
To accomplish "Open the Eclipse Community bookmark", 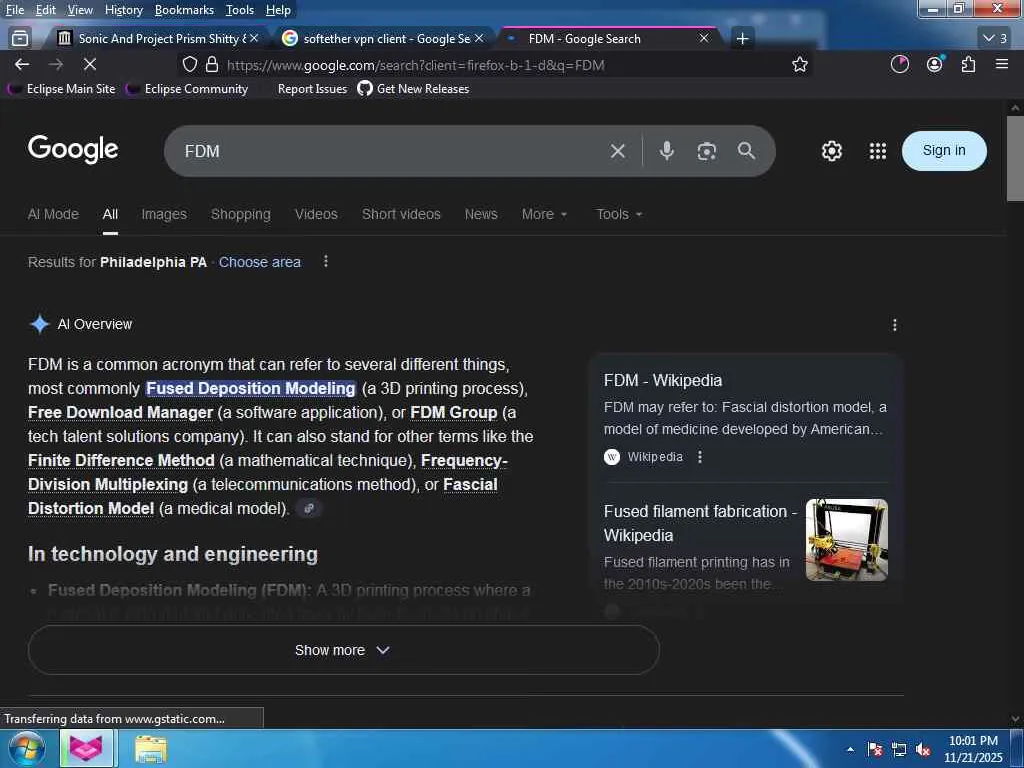I will click(187, 89).
